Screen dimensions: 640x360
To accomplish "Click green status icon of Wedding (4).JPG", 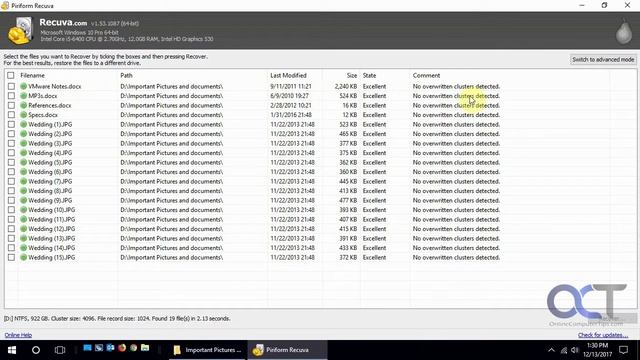I will pyautogui.click(x=24, y=153).
